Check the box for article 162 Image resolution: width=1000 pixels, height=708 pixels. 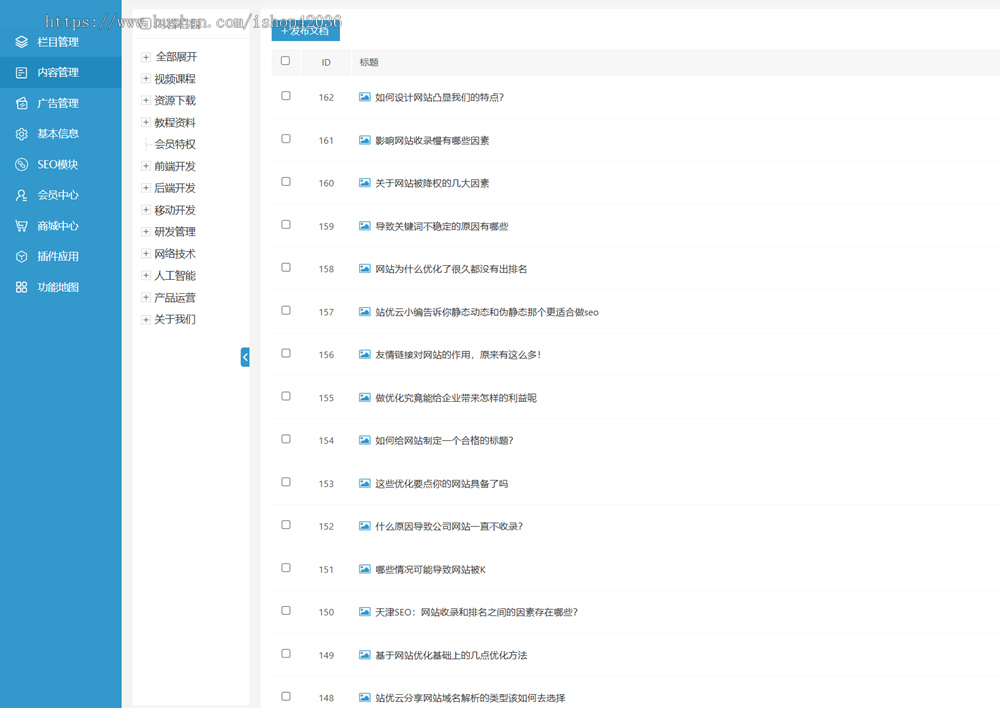click(286, 96)
